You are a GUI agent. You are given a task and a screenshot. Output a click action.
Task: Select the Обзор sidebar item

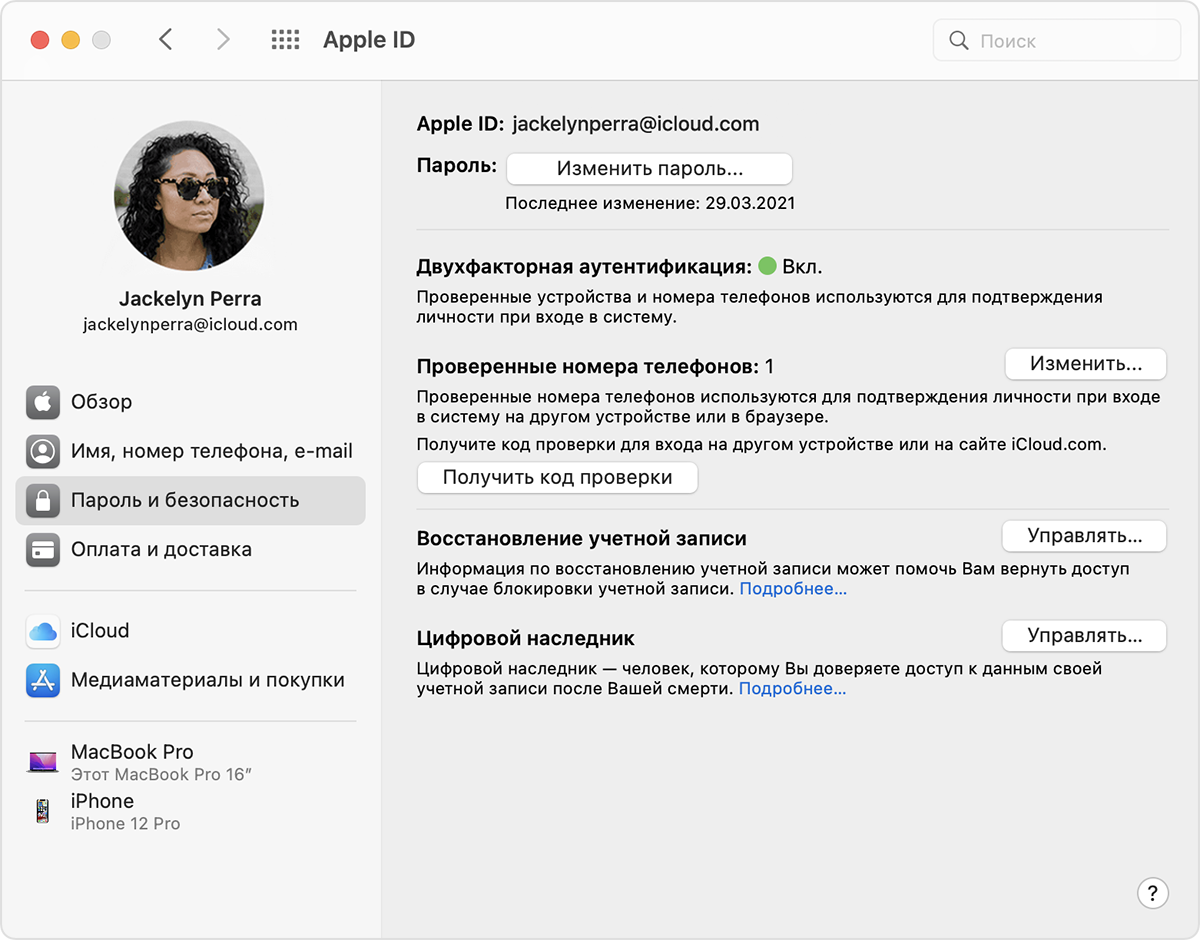click(101, 402)
